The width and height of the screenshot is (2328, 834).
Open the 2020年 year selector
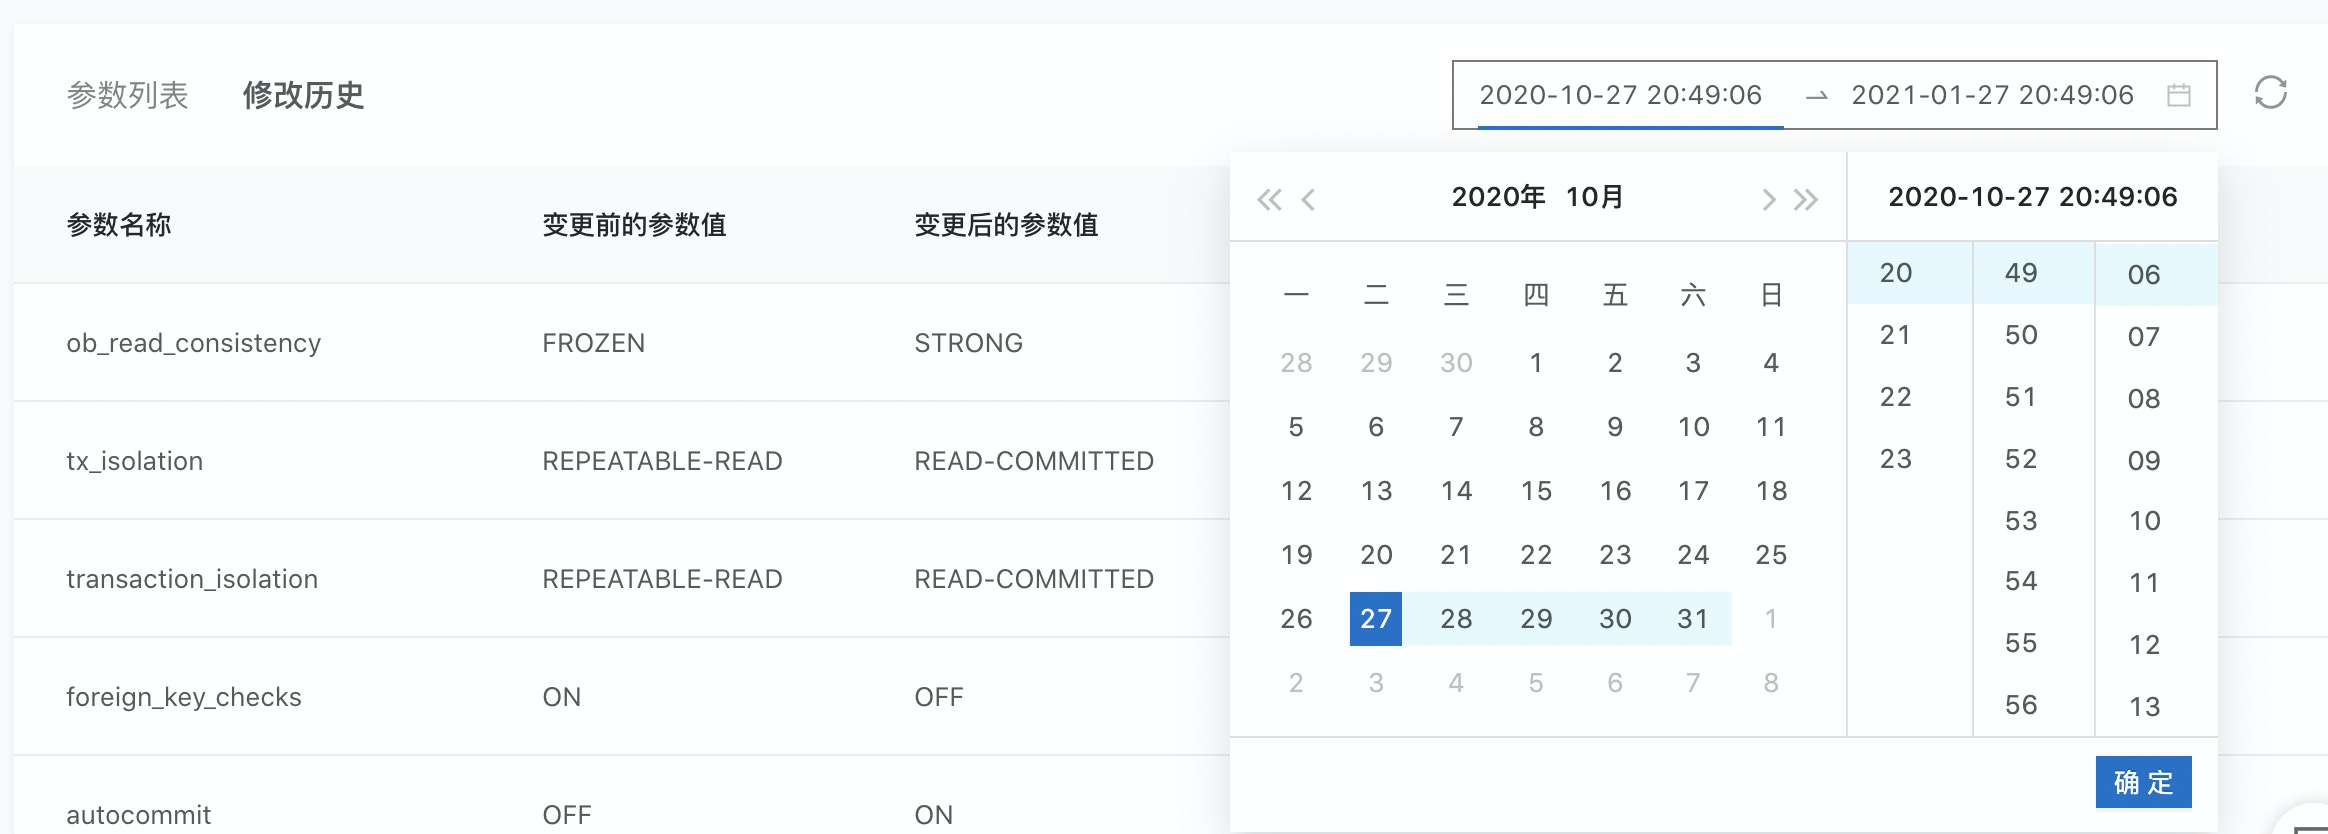(1498, 197)
